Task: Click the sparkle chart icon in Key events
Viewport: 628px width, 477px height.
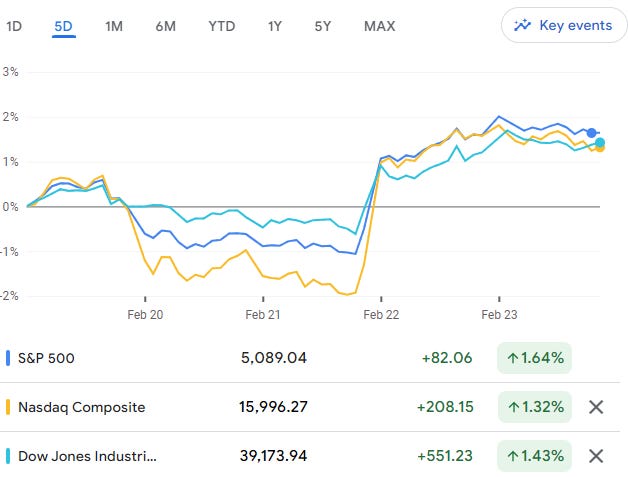Action: [x=522, y=25]
